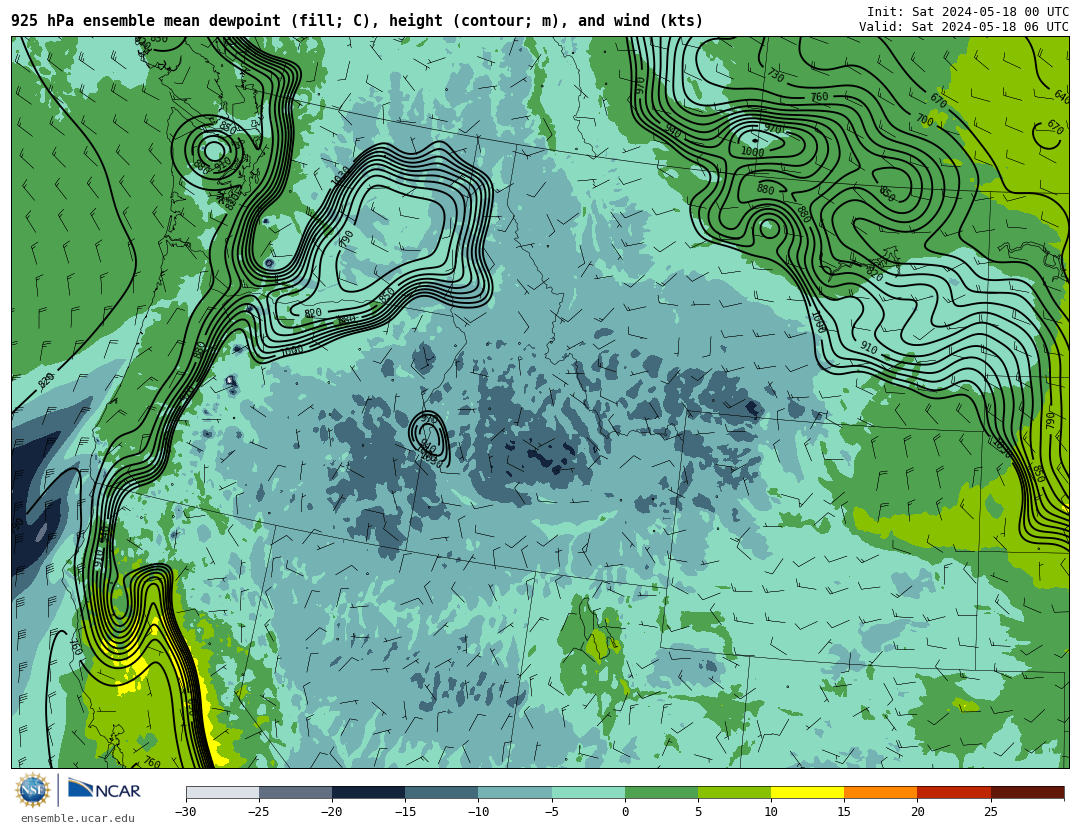Click the 15 colorbar tick label

(844, 812)
